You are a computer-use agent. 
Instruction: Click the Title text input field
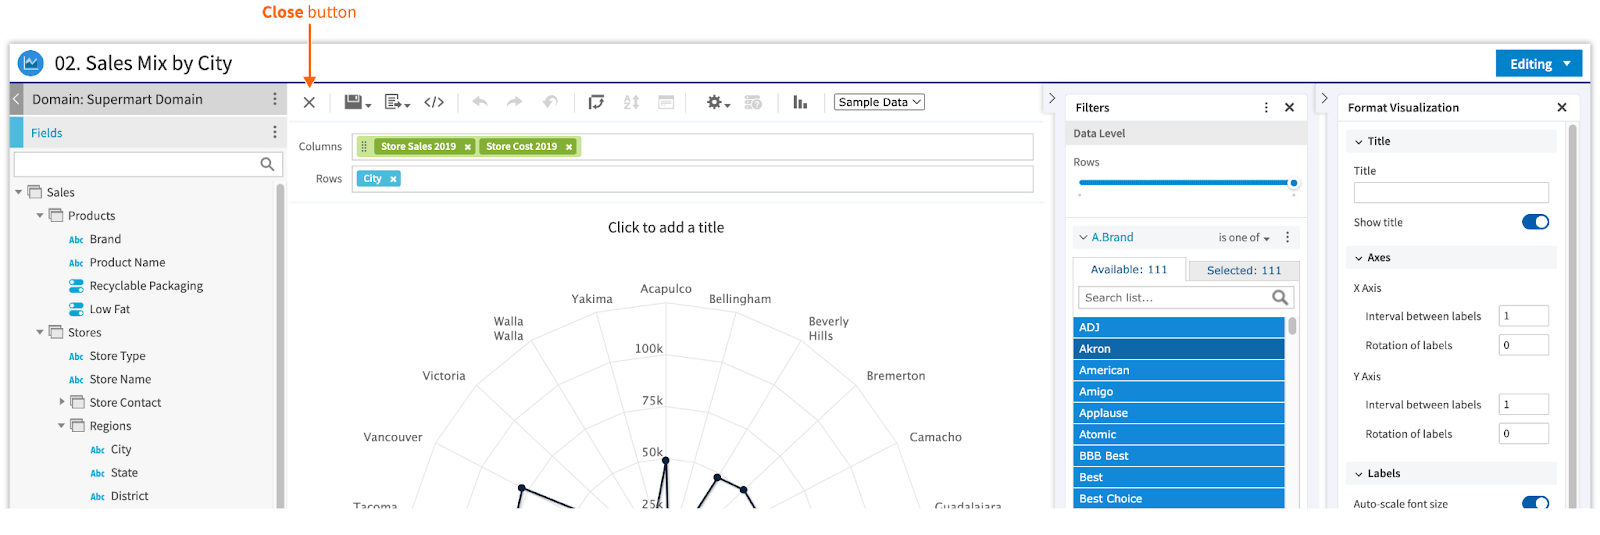[x=1451, y=193]
